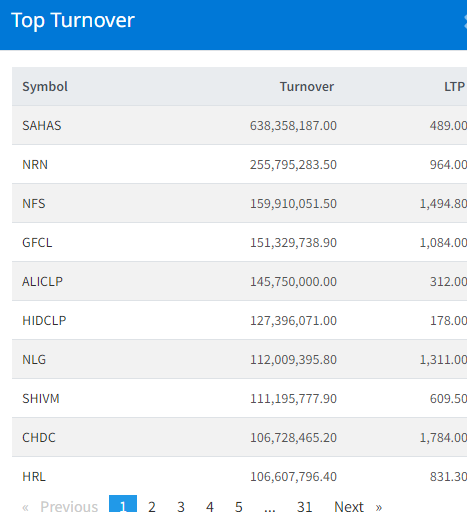Jump to last page 31
The height and width of the screenshot is (512, 467).
[x=304, y=506]
